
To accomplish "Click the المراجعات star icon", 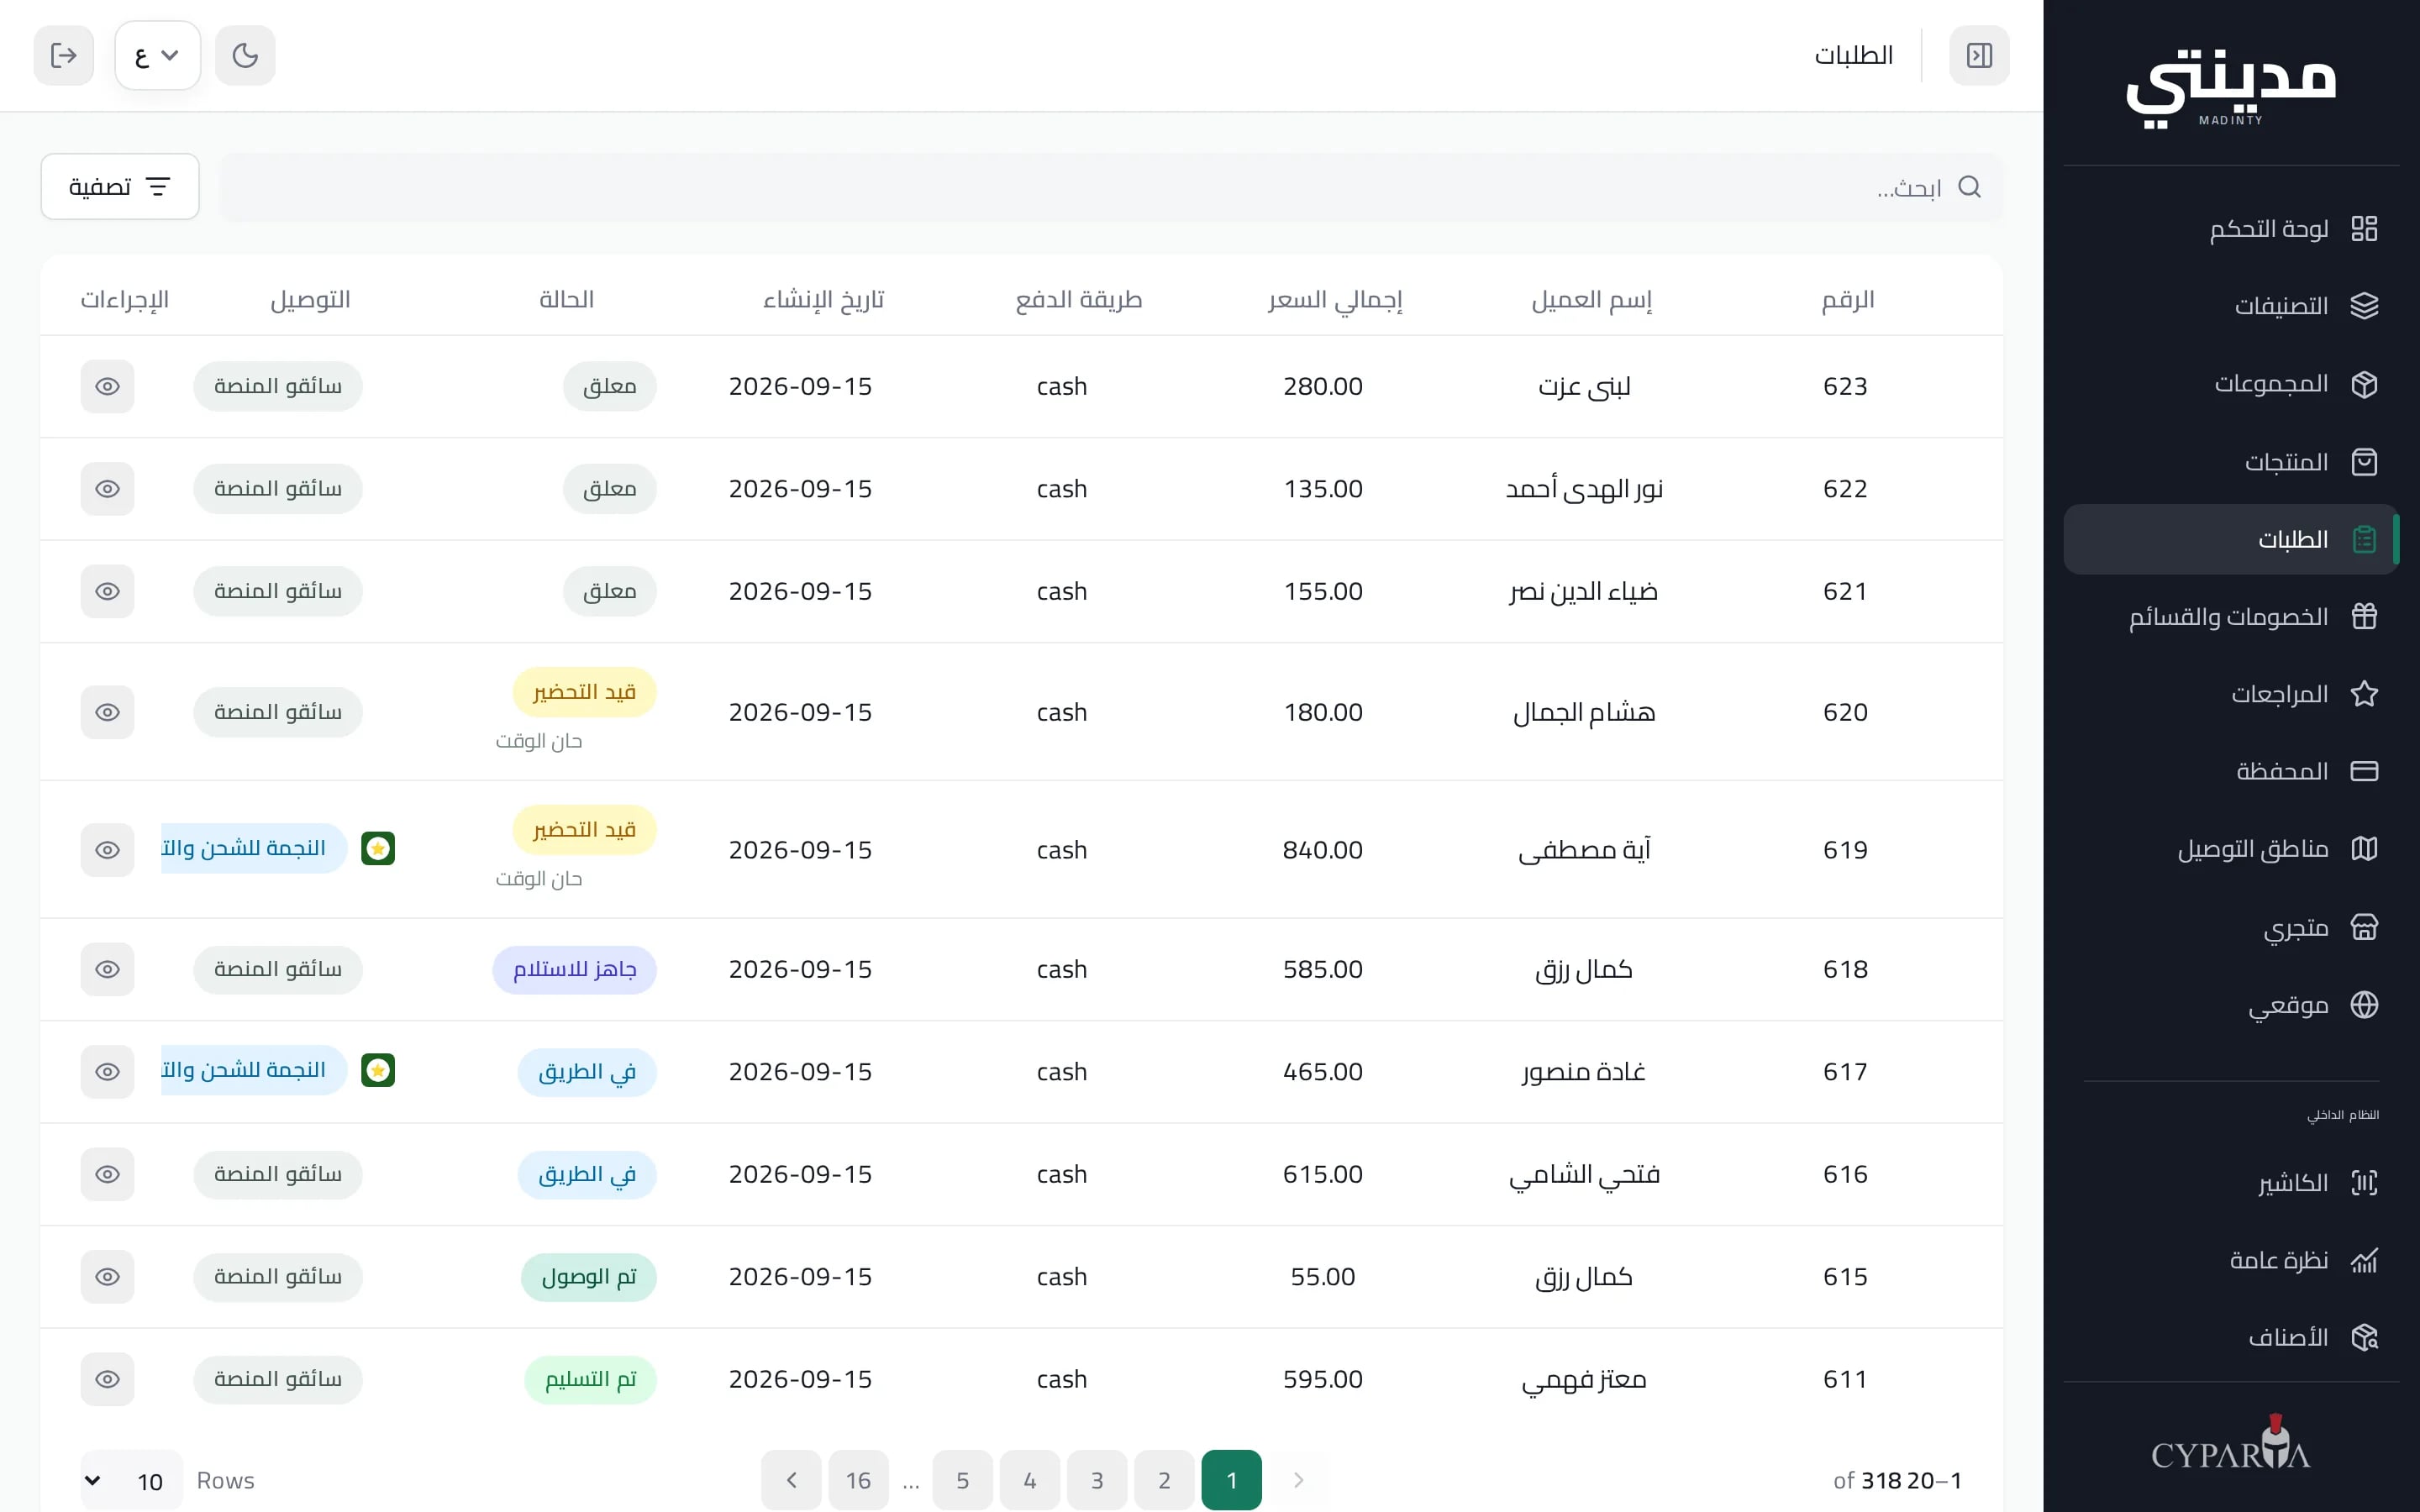I will pyautogui.click(x=2364, y=694).
